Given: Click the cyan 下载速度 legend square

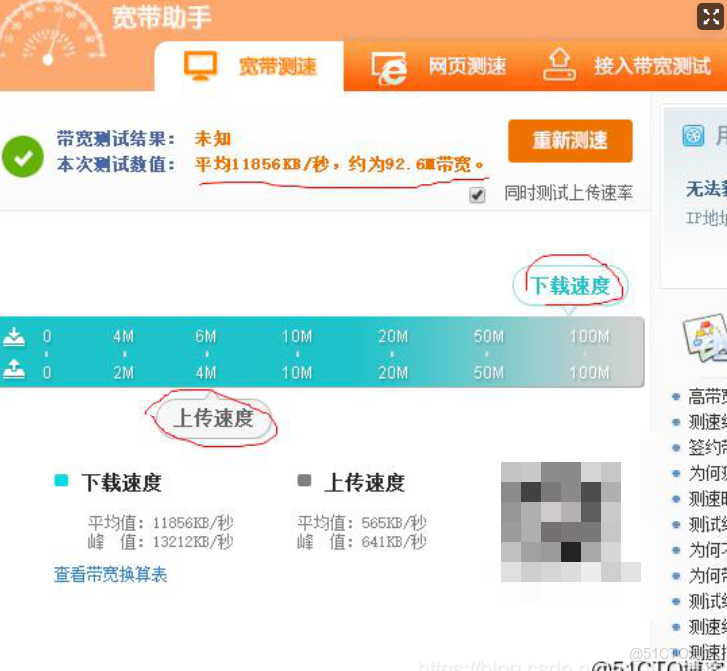Looking at the screenshot, I should [61, 480].
